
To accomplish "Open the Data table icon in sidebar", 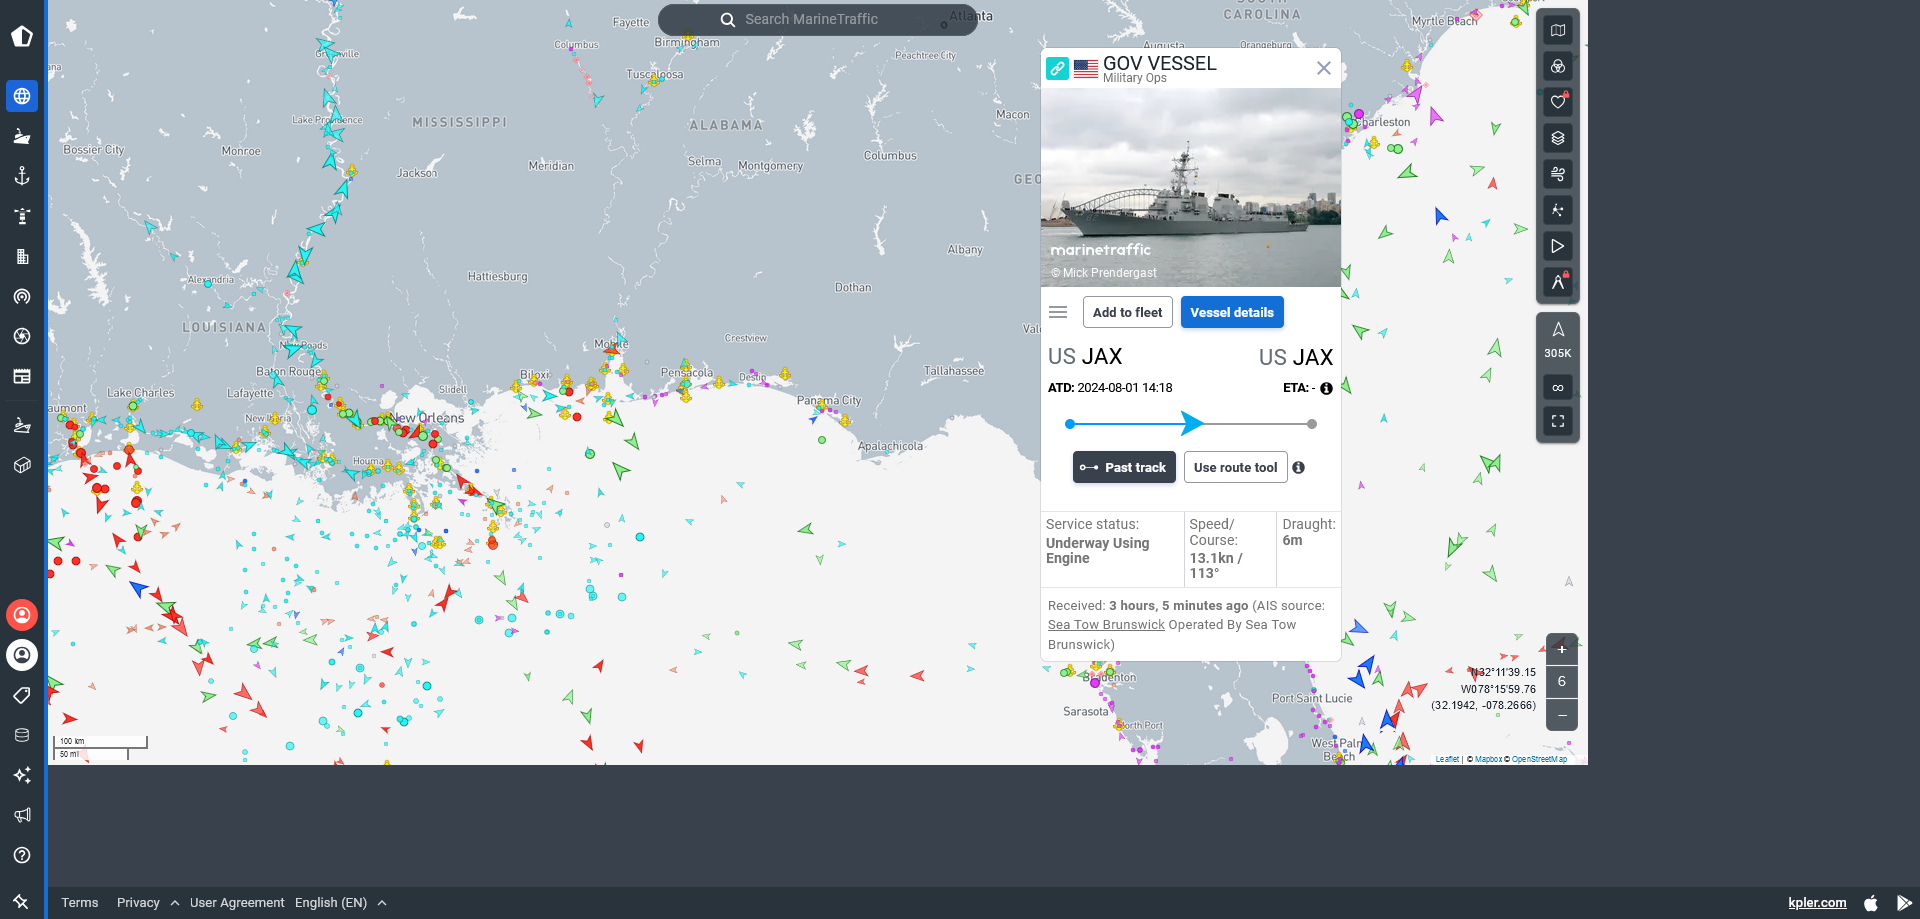I will 22,376.
